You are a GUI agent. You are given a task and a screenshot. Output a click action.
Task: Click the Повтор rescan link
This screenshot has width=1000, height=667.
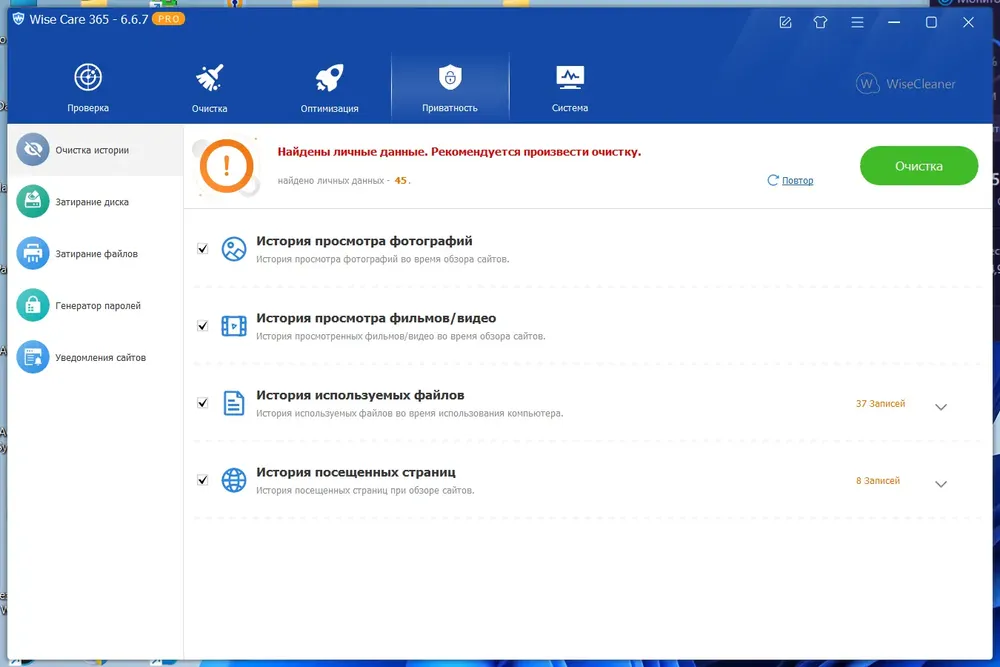point(796,181)
